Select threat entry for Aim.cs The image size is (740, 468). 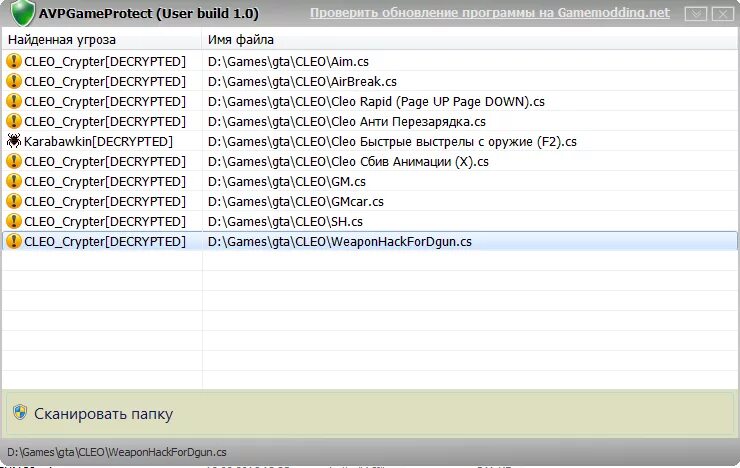[x=105, y=61]
